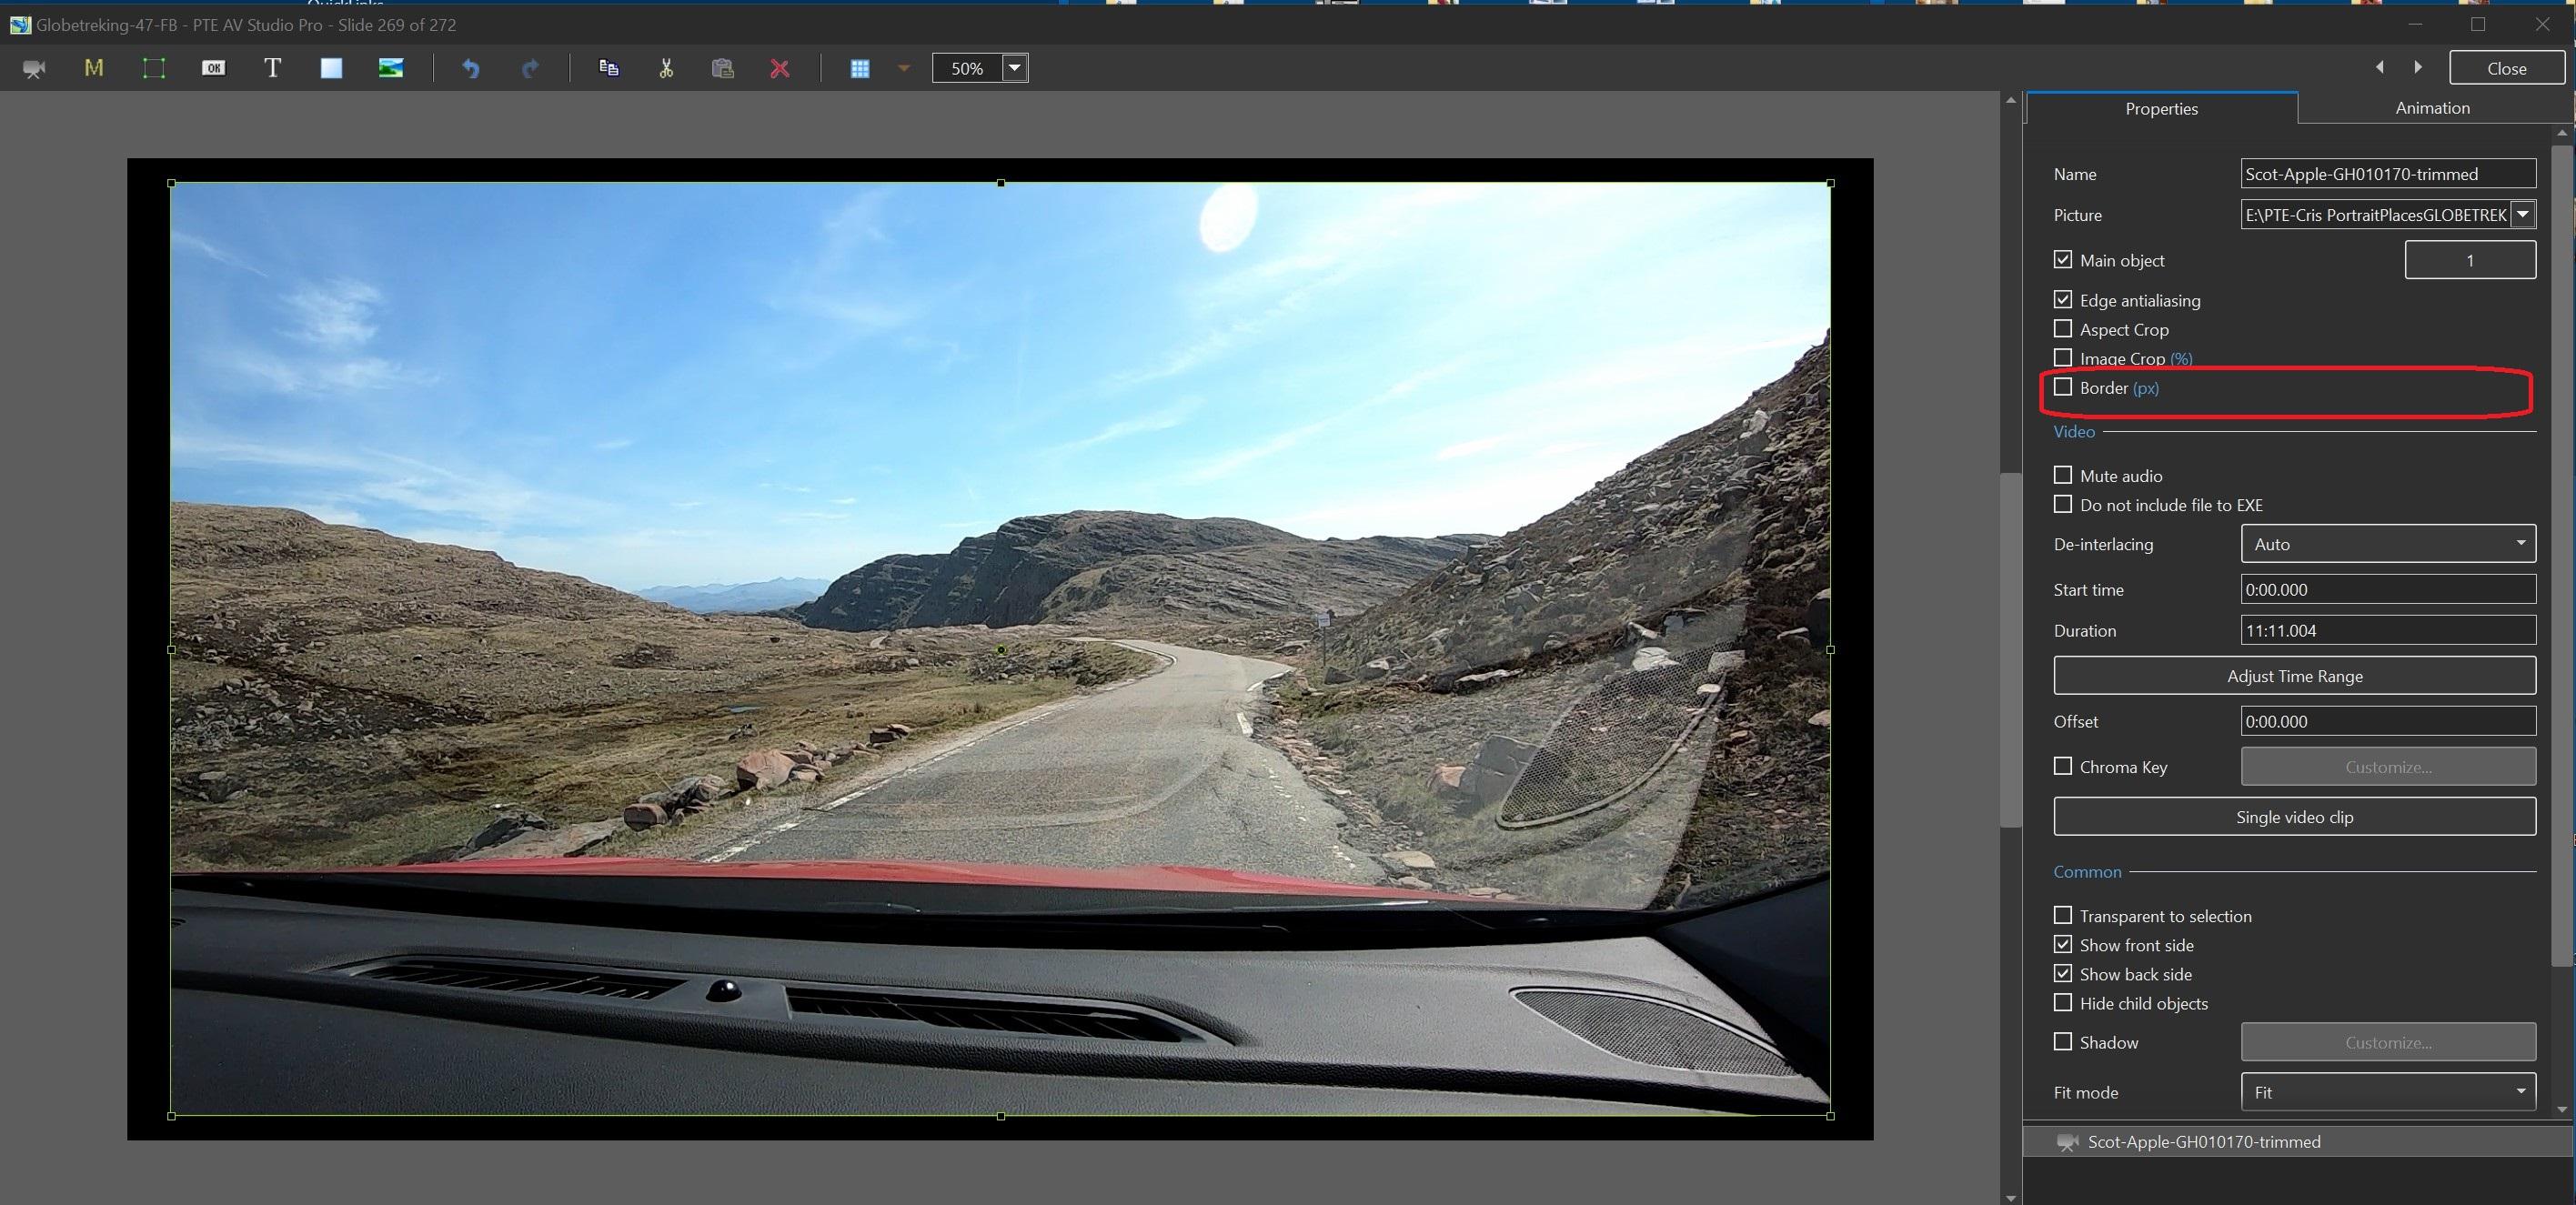Uncheck Show back side

[2063, 972]
